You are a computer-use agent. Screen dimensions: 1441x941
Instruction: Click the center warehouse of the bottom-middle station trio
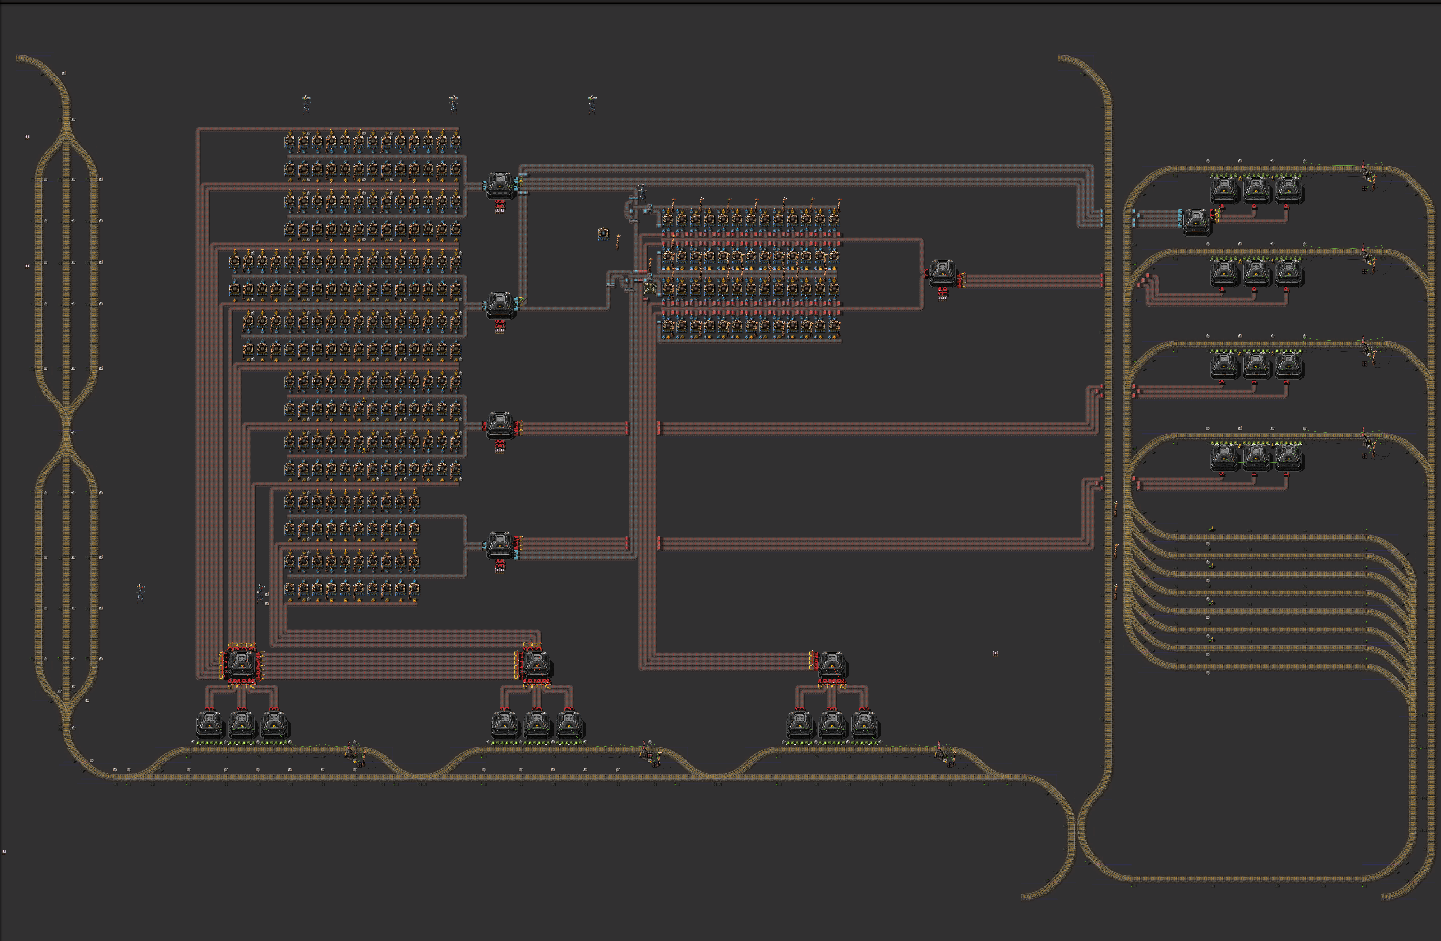click(537, 724)
